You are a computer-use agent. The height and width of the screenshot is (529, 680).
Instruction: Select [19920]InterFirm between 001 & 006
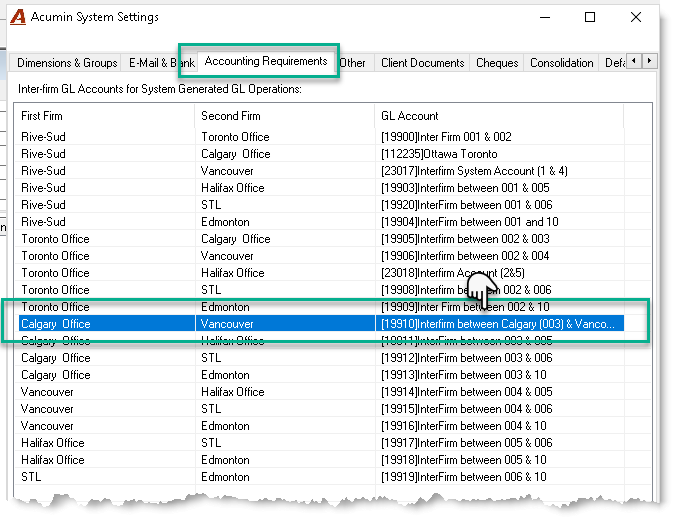(467, 205)
